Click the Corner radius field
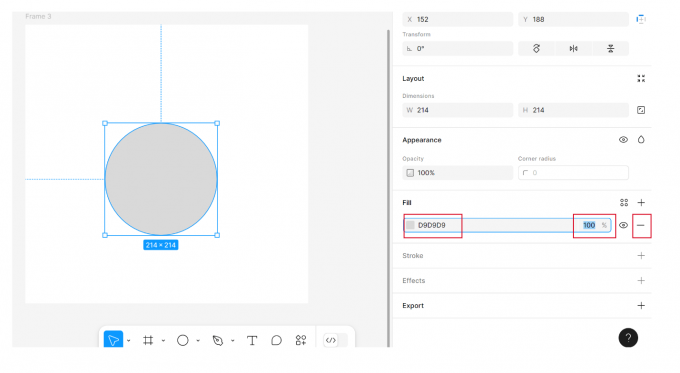Screen dimensions: 680x373 573,173
